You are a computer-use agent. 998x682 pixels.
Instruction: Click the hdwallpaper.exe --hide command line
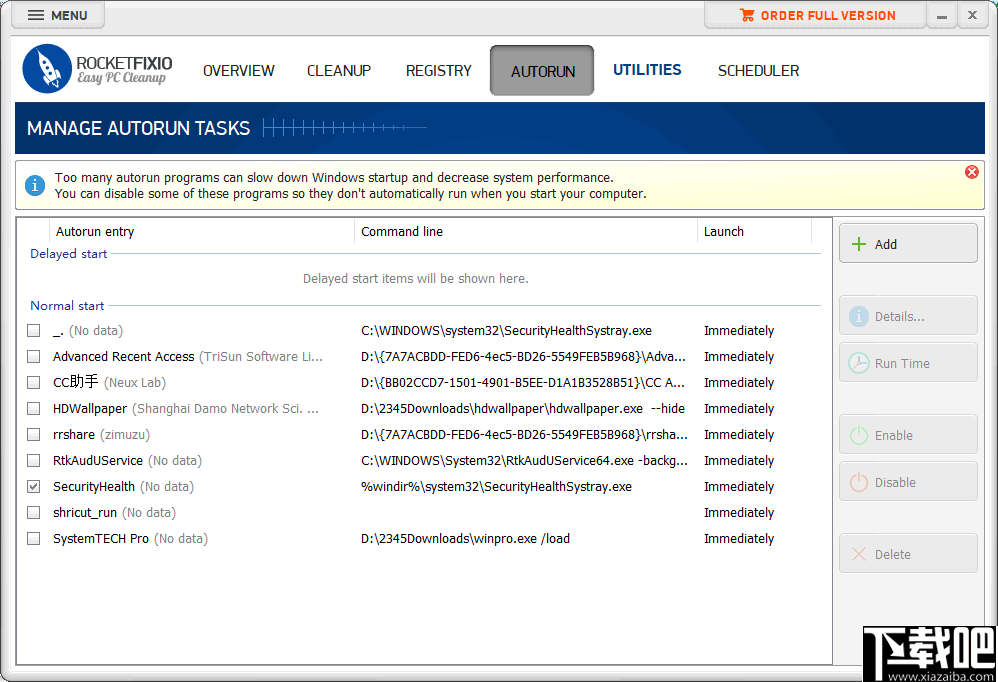(x=523, y=408)
